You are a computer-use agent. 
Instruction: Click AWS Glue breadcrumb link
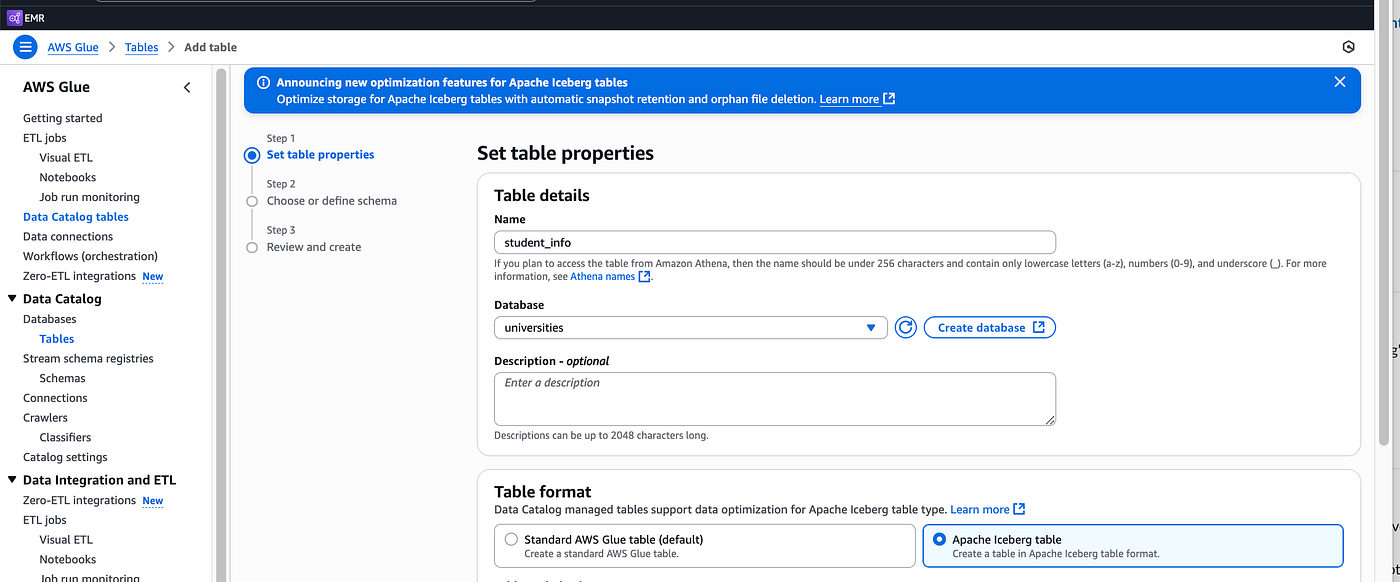click(73, 47)
